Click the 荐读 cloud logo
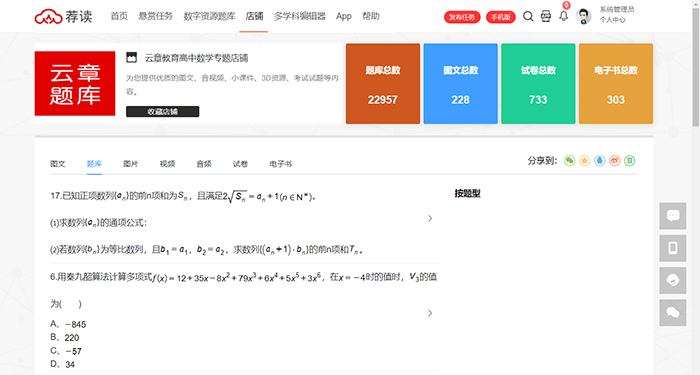 coord(63,17)
